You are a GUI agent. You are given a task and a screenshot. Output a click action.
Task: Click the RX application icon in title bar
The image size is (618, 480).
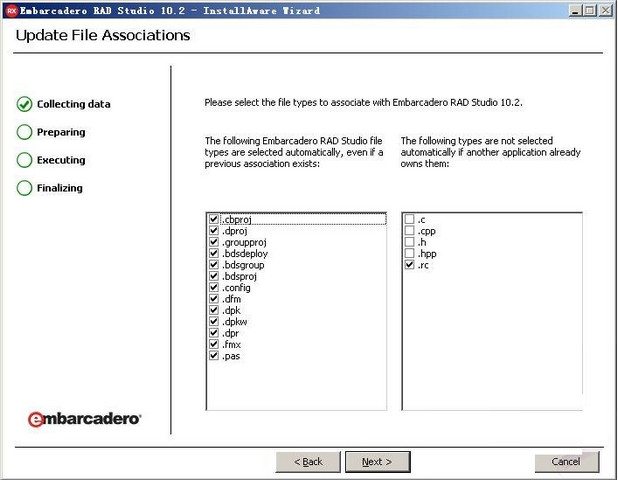(12, 11)
